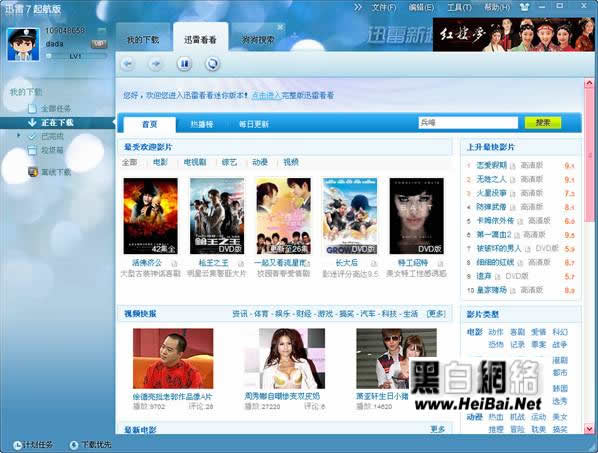Open the 更新至26集 poster
Viewport: 598px width, 453px height.
[x=283, y=216]
